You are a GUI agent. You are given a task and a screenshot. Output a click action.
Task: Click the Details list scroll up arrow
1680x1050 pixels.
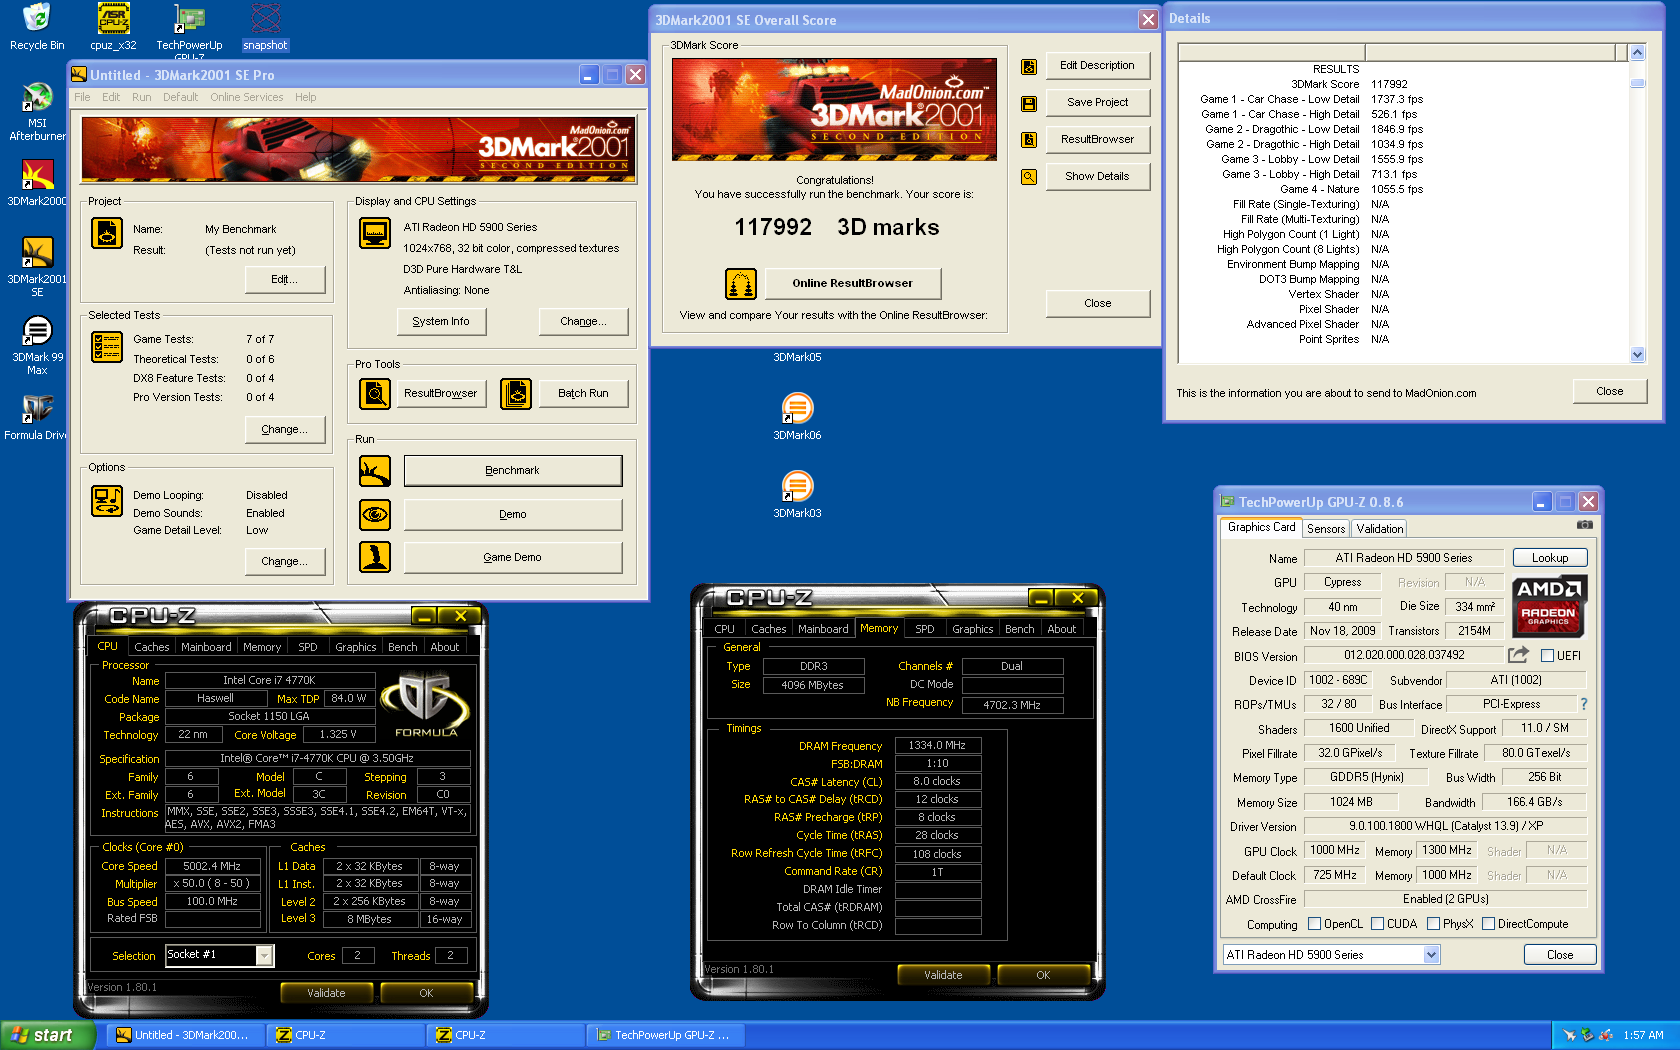pos(1637,52)
